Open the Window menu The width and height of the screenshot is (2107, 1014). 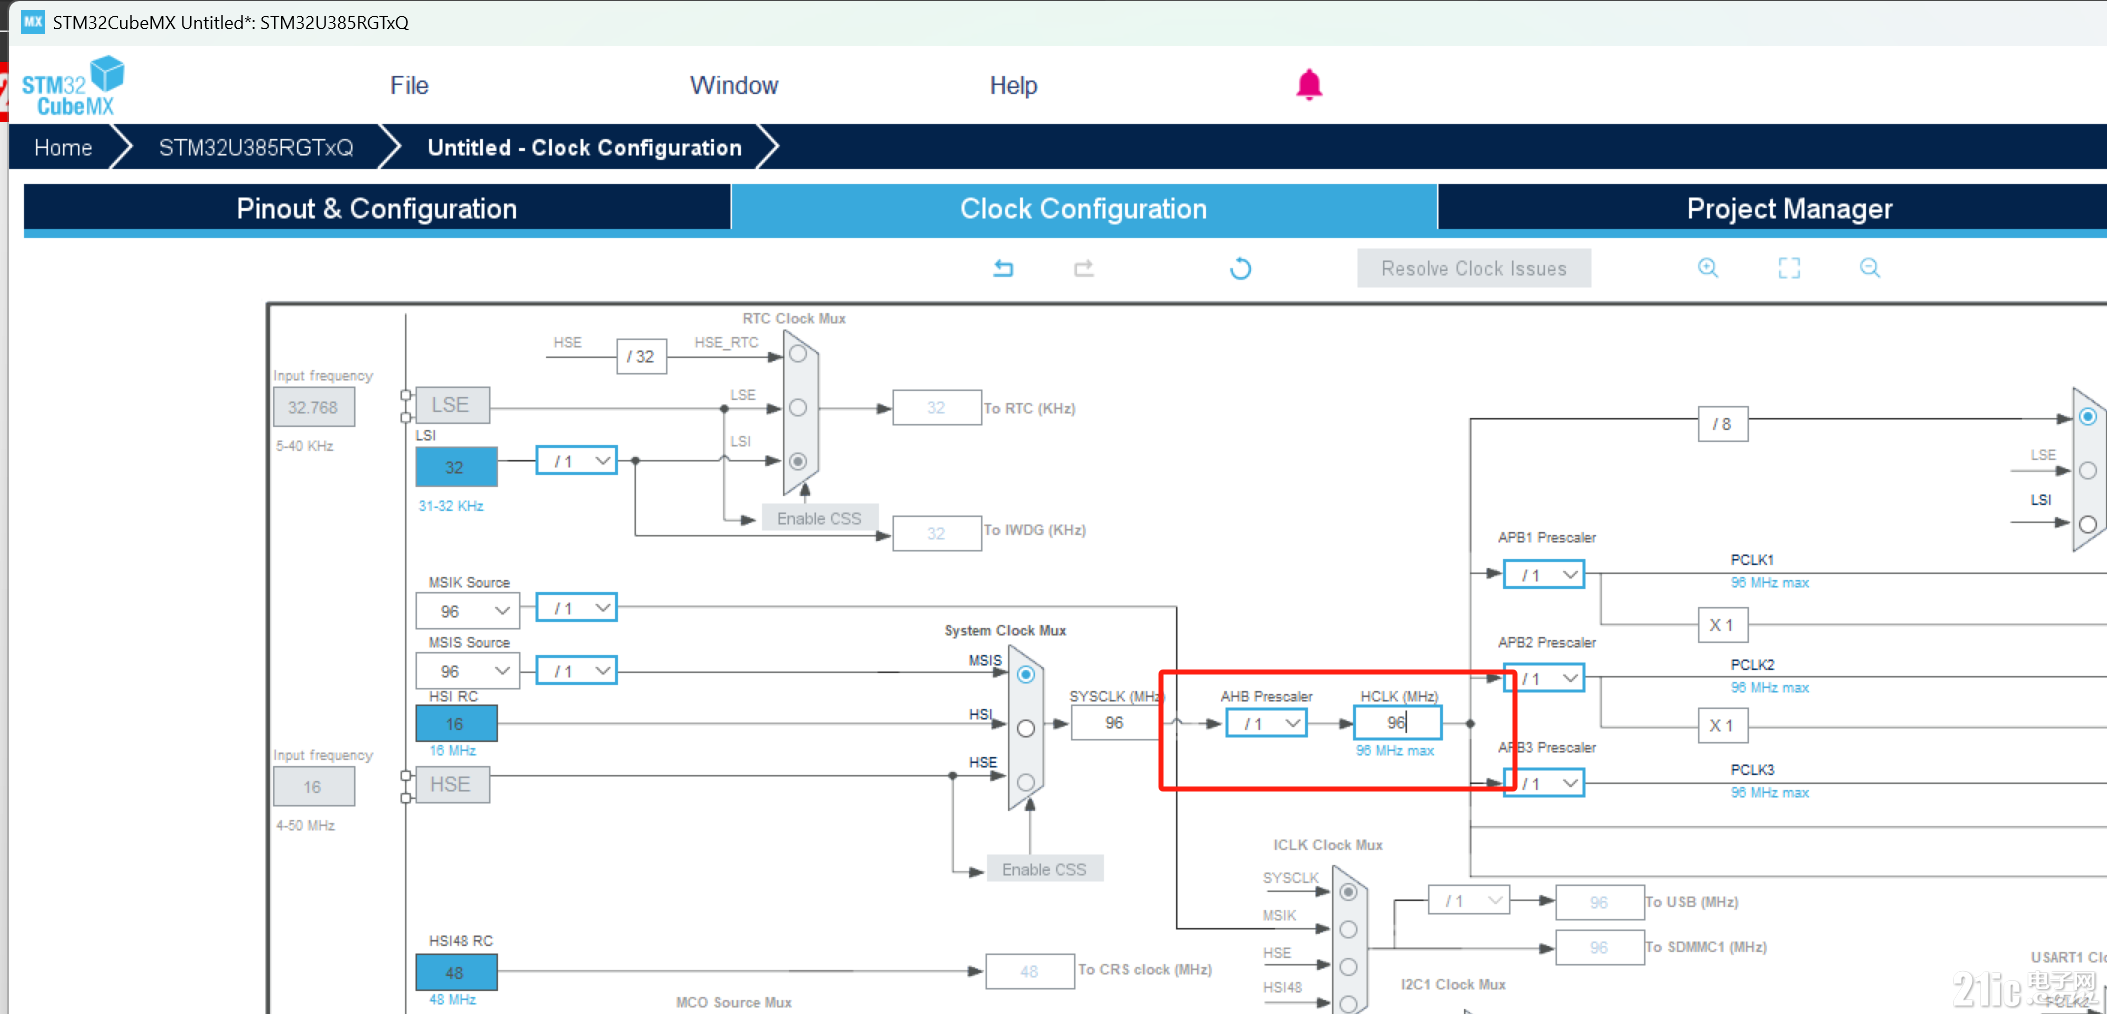point(734,86)
